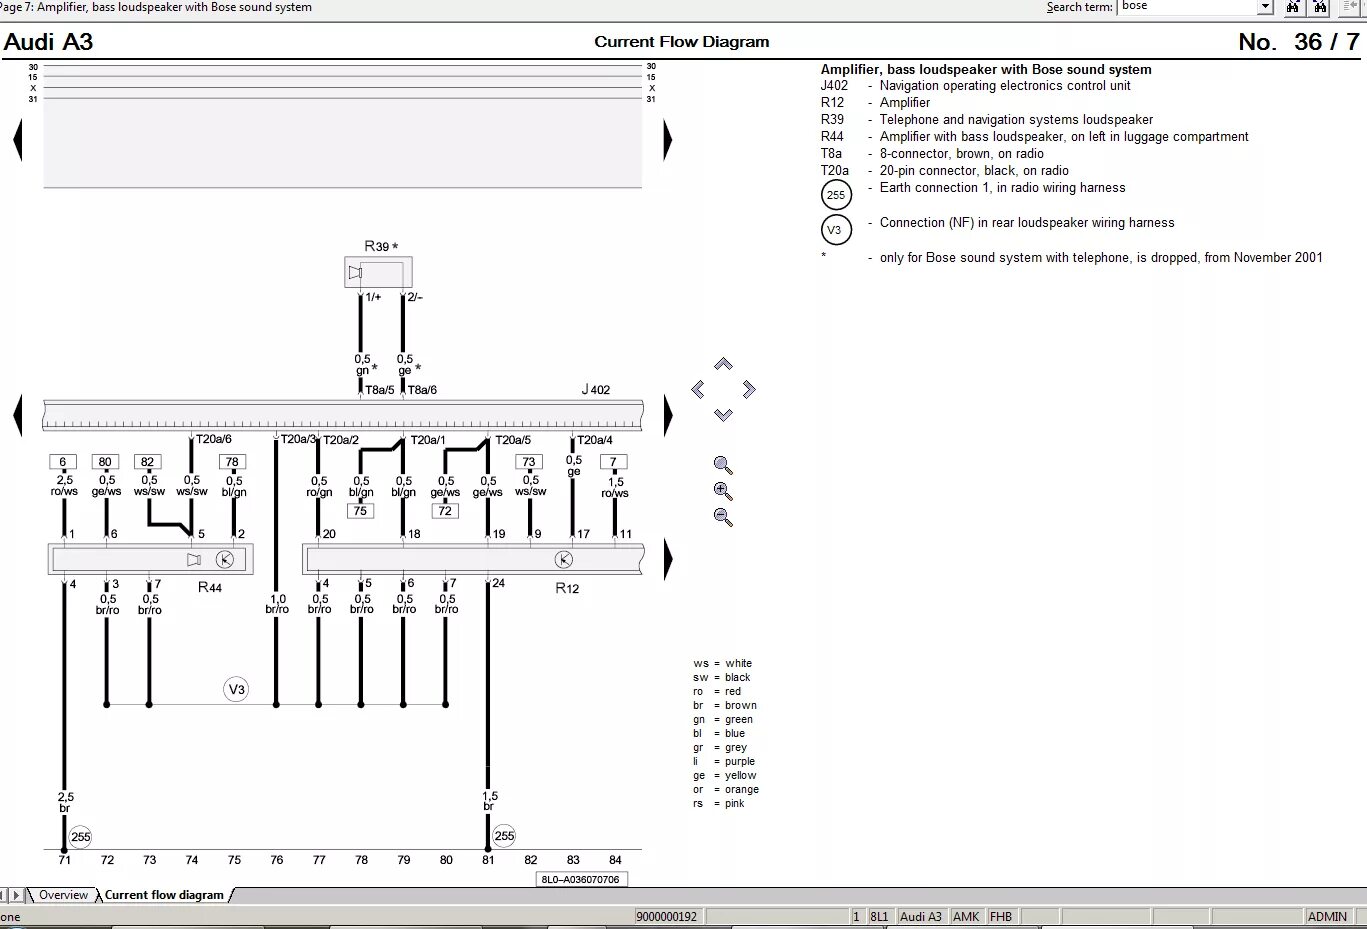This screenshot has width=1367, height=929.
Task: Switch to the Overview tab
Action: [63, 895]
